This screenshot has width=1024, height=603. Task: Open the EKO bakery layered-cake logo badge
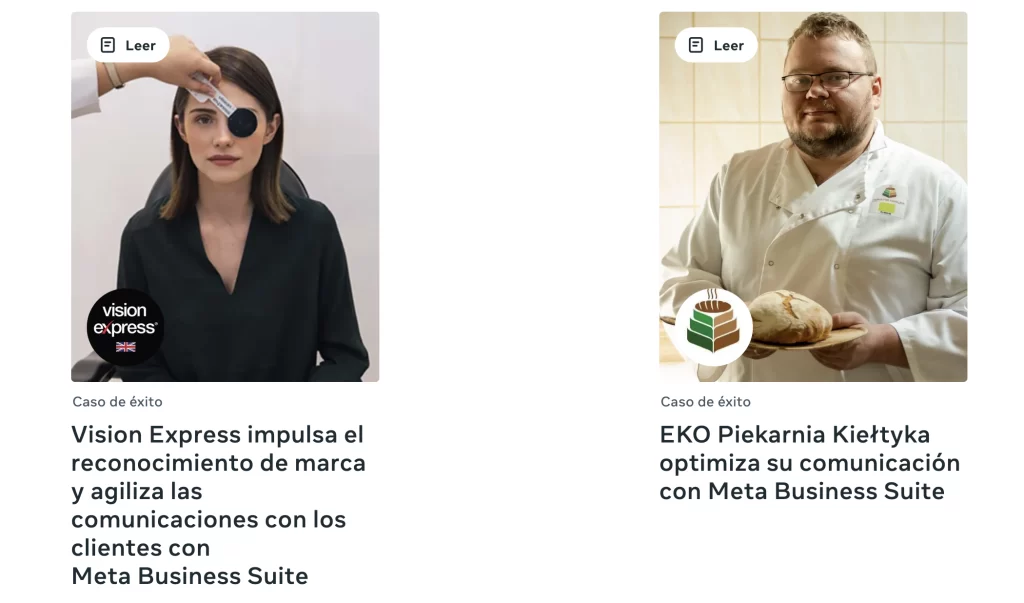pyautogui.click(x=713, y=327)
